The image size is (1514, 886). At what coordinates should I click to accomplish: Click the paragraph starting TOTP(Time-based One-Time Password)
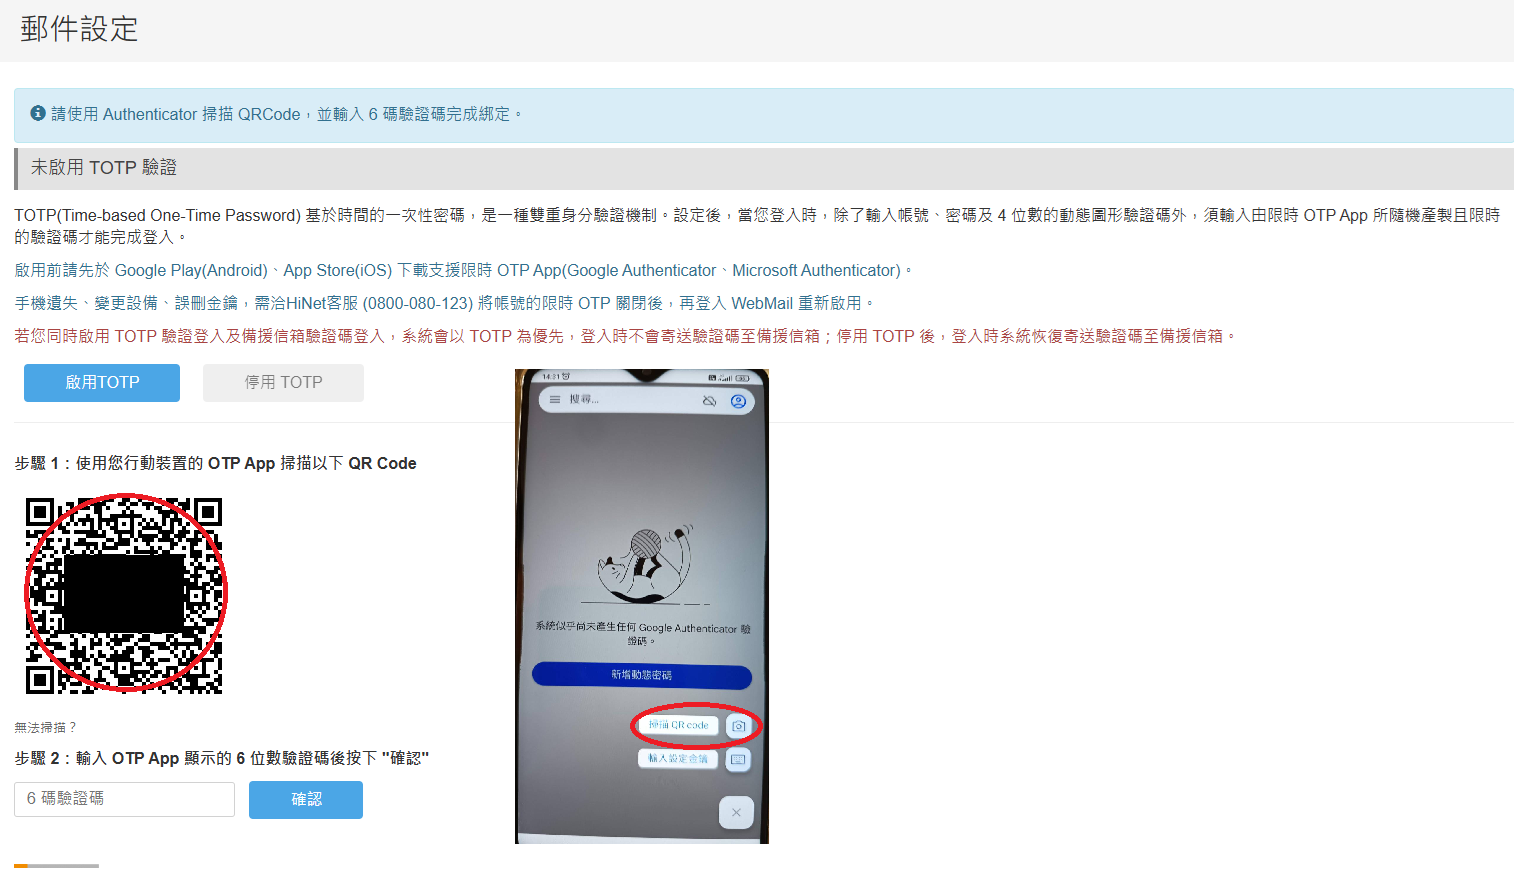(757, 226)
